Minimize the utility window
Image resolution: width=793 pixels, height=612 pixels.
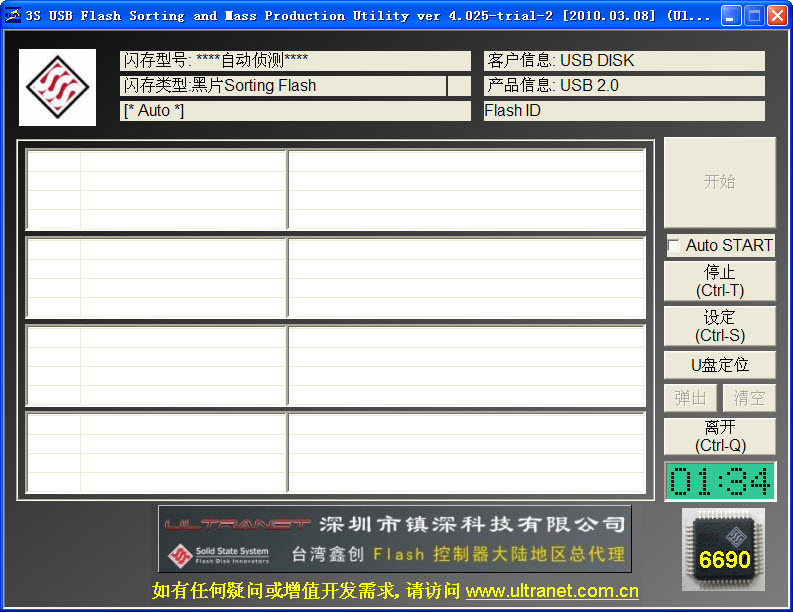[732, 16]
